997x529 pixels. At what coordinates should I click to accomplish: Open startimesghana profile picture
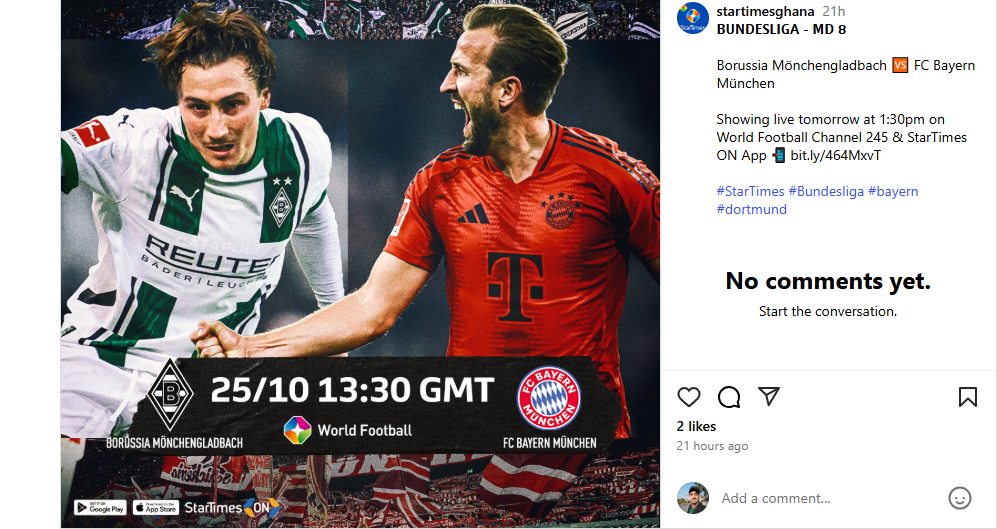(x=692, y=18)
